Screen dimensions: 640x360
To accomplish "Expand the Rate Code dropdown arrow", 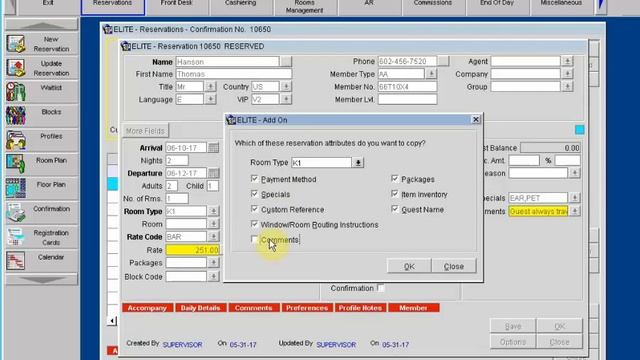I will pos(213,237).
